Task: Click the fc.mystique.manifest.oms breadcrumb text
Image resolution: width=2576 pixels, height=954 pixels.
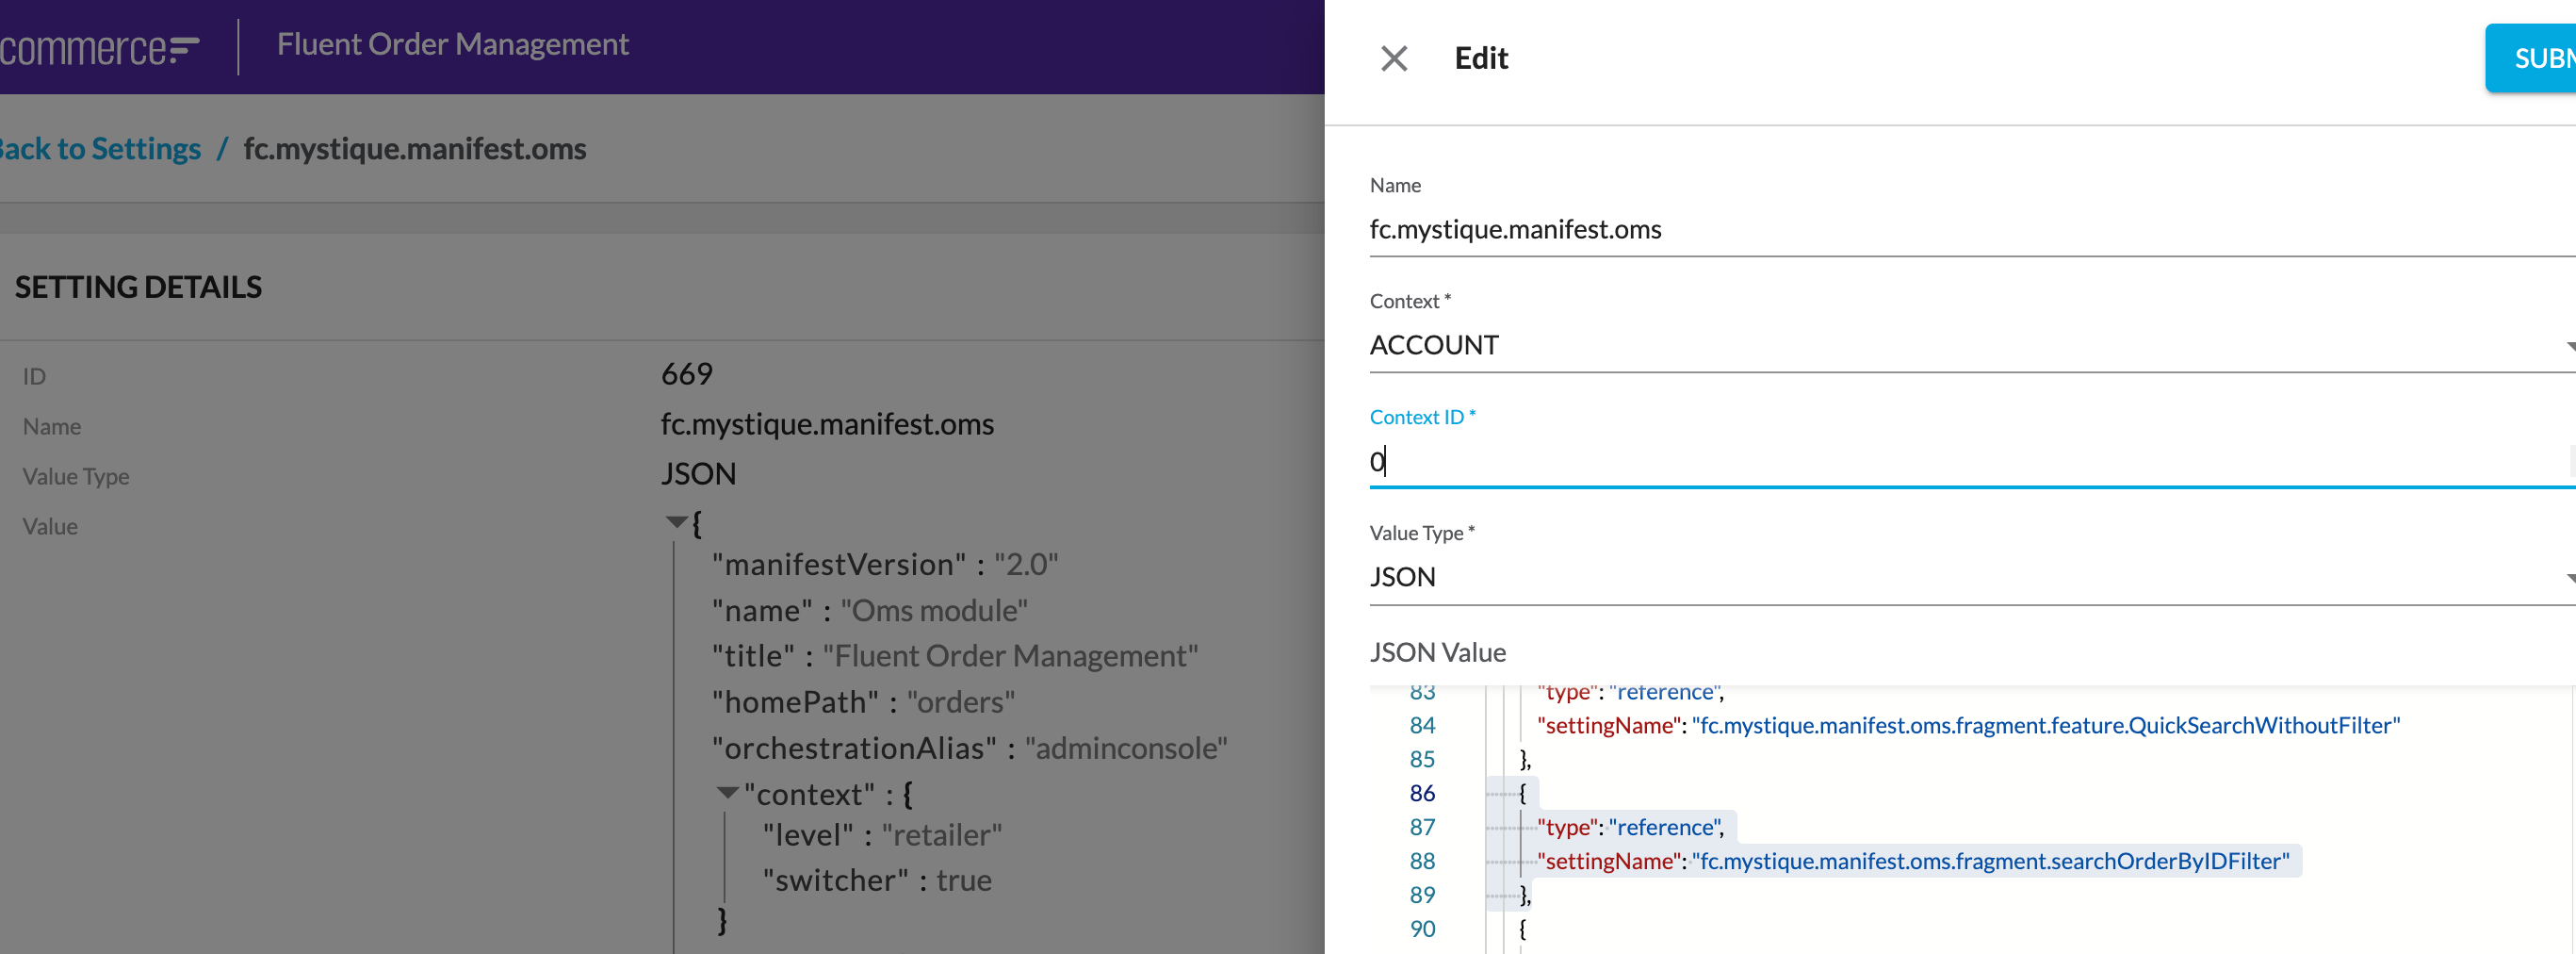Action: 414,149
